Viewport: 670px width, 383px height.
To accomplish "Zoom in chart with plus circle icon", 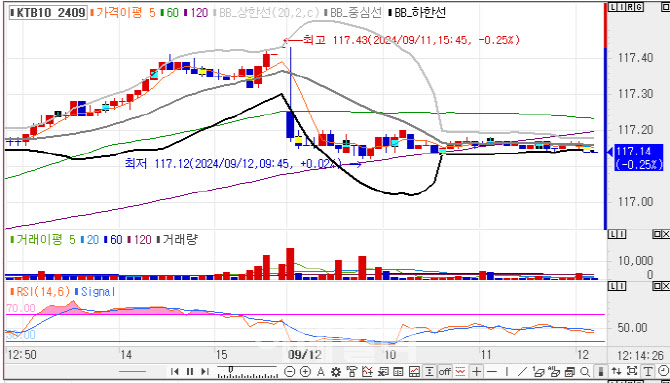I will pos(305,371).
